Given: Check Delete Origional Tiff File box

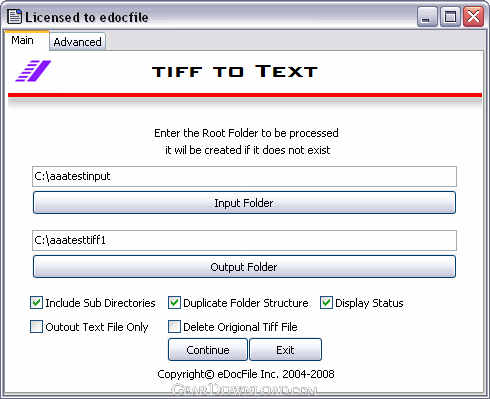Looking at the screenshot, I should [x=174, y=327].
